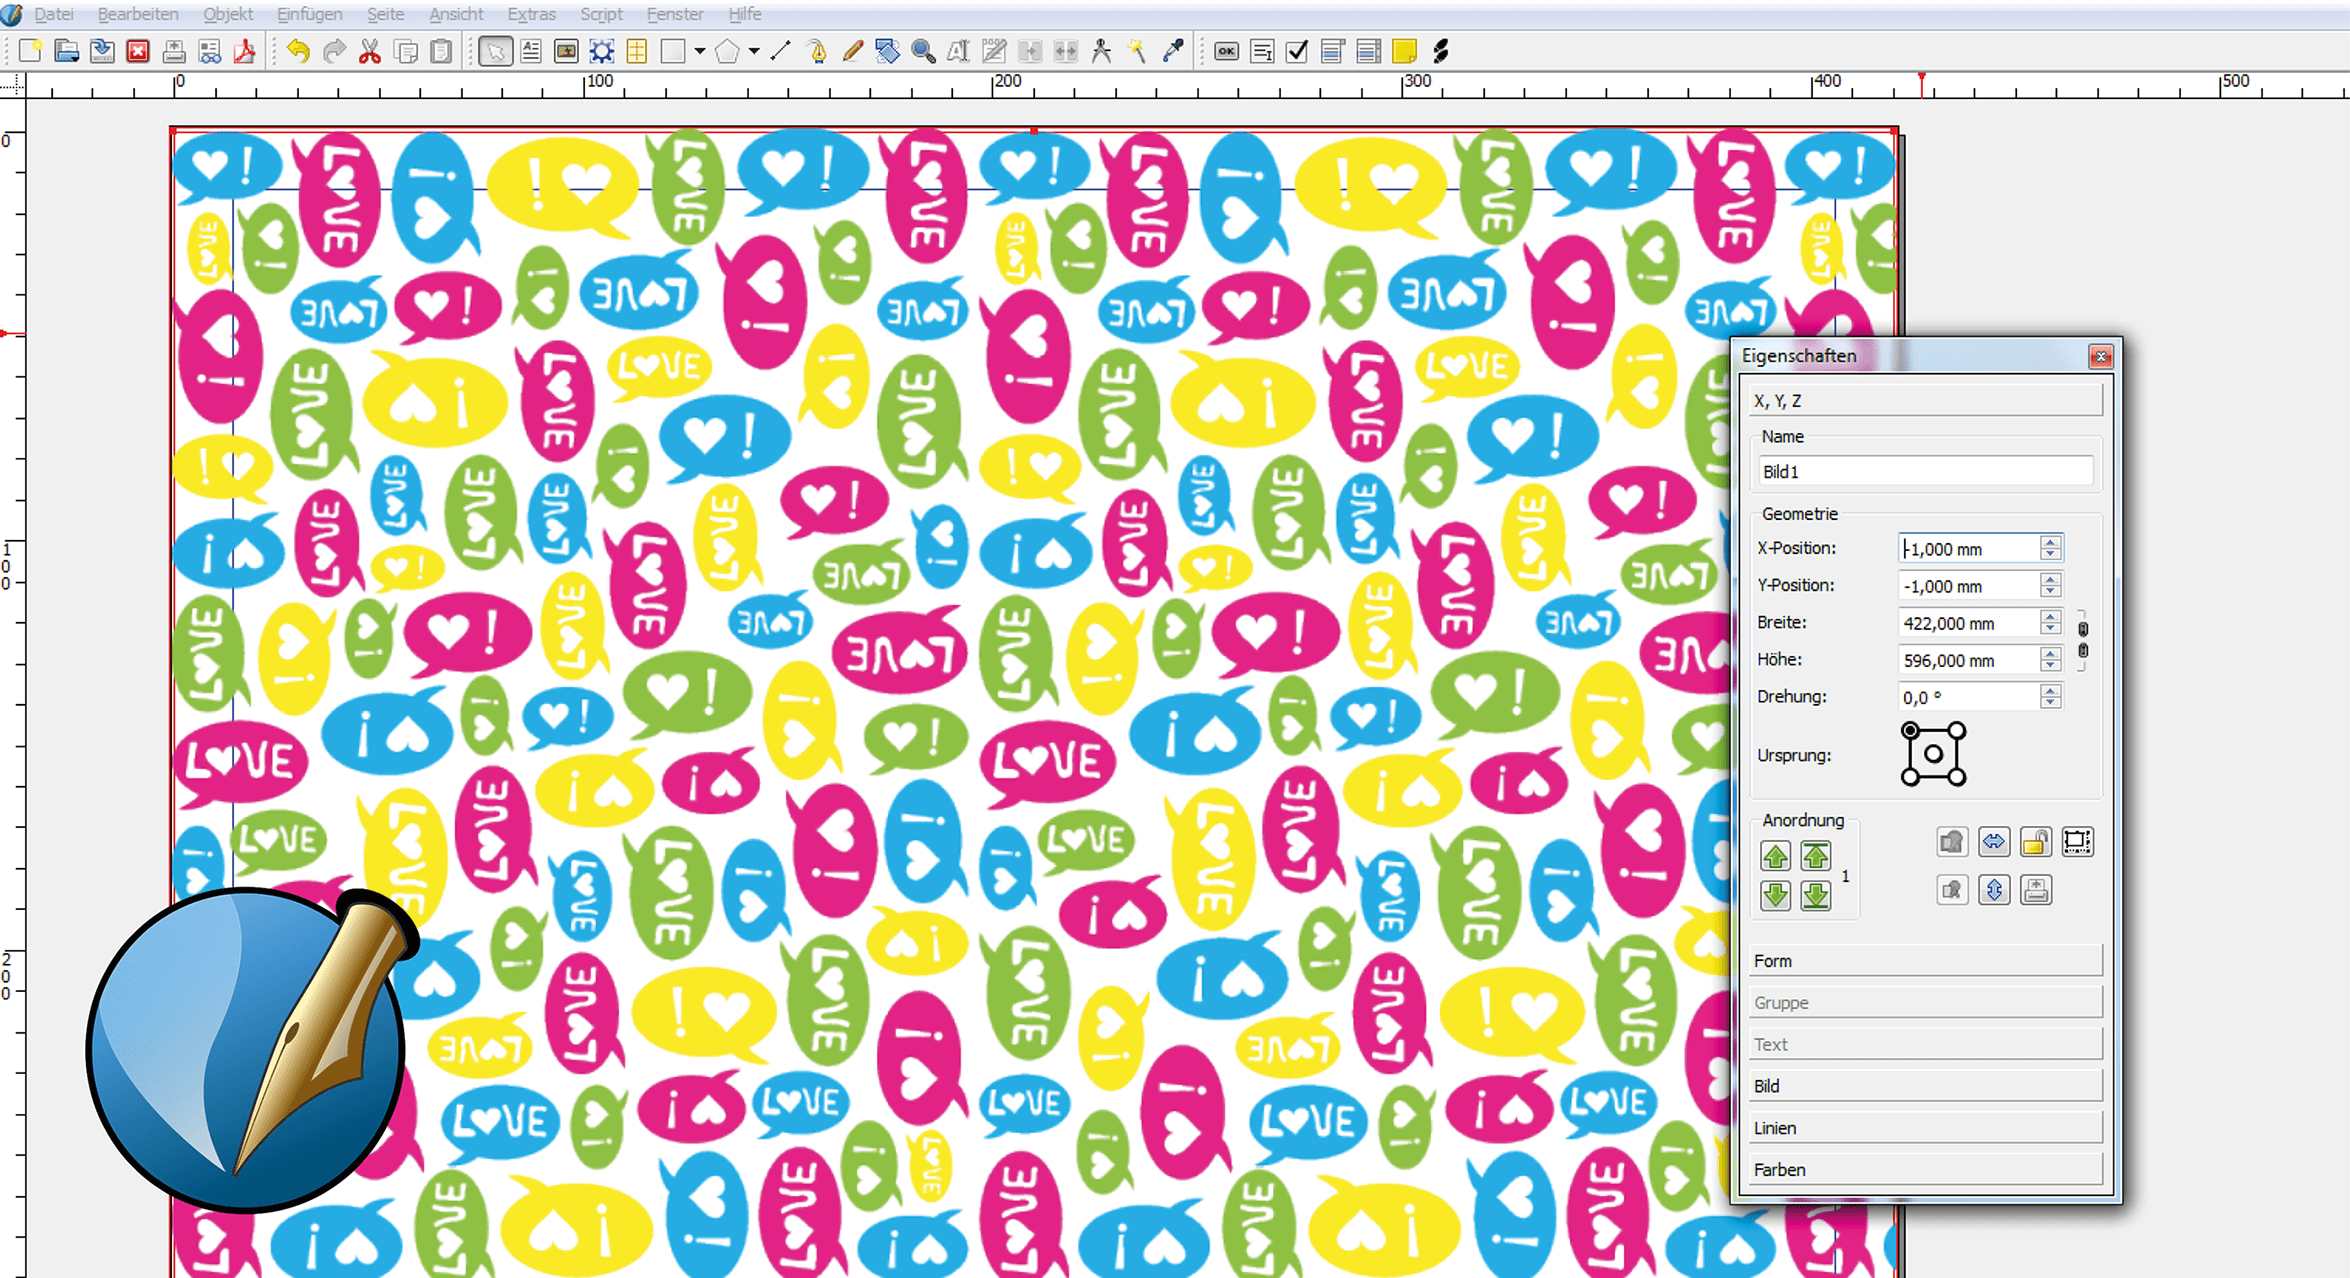2350x1278 pixels.
Task: Click Ursprung center anchor point
Action: (1930, 755)
